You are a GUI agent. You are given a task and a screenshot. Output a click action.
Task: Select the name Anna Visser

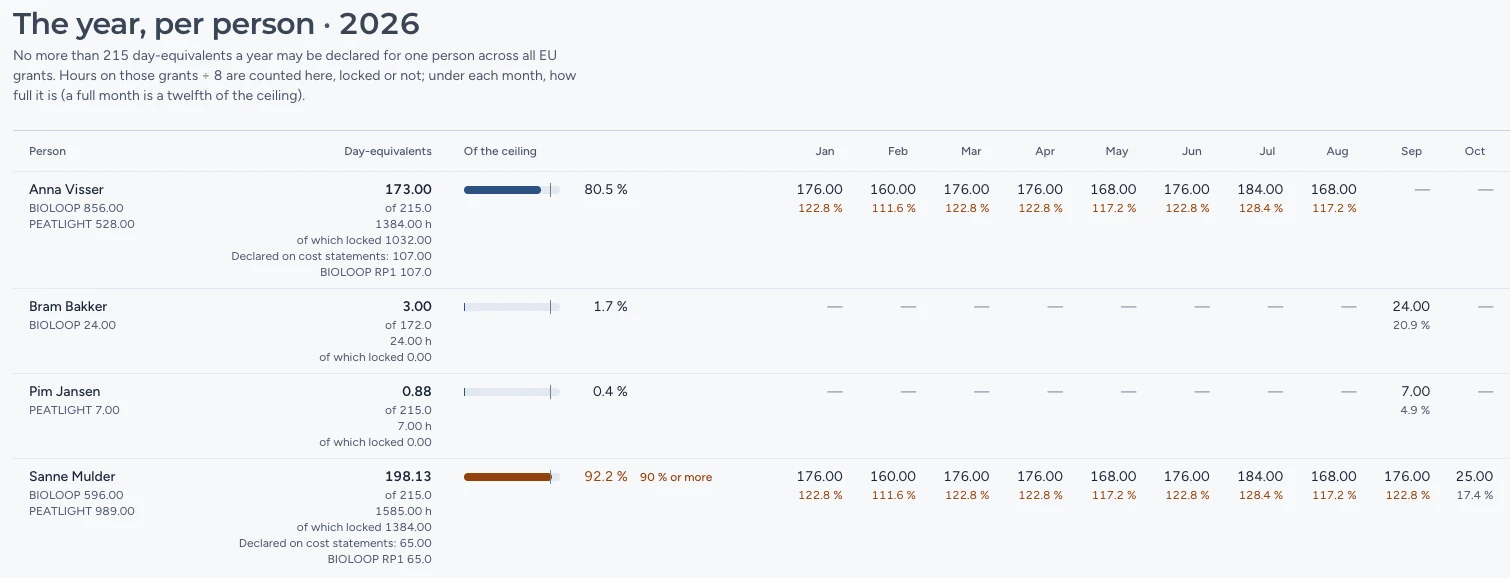66,189
